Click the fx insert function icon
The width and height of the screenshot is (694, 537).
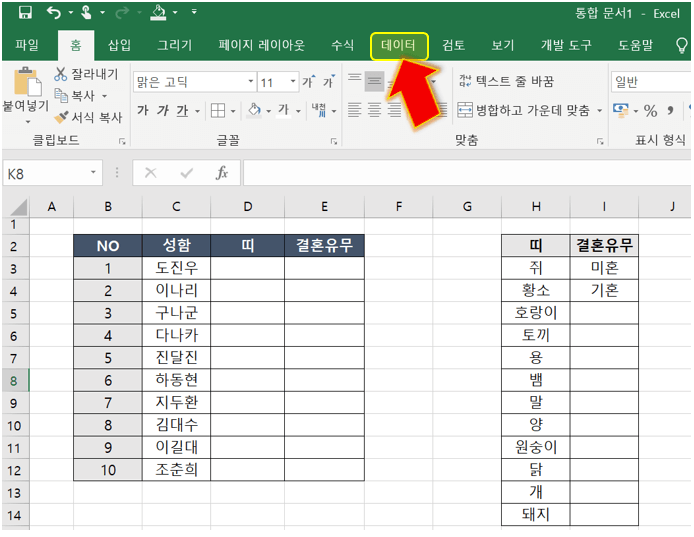pos(222,173)
